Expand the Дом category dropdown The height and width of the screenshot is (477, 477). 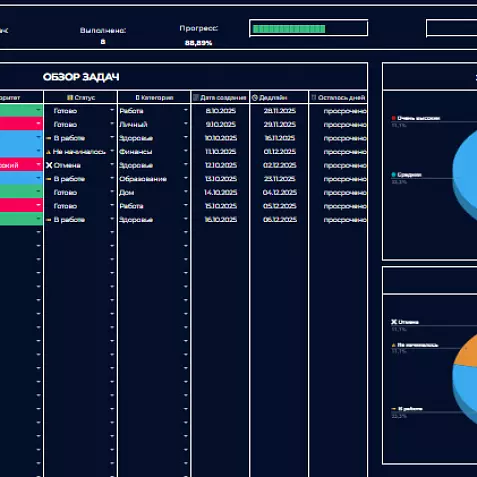186,192
